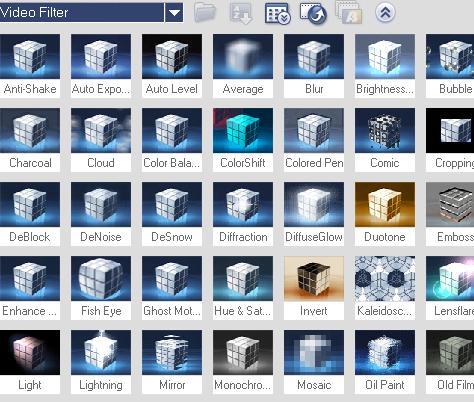
Task: Select the Mosaic filter thumbnail
Action: [x=314, y=352]
